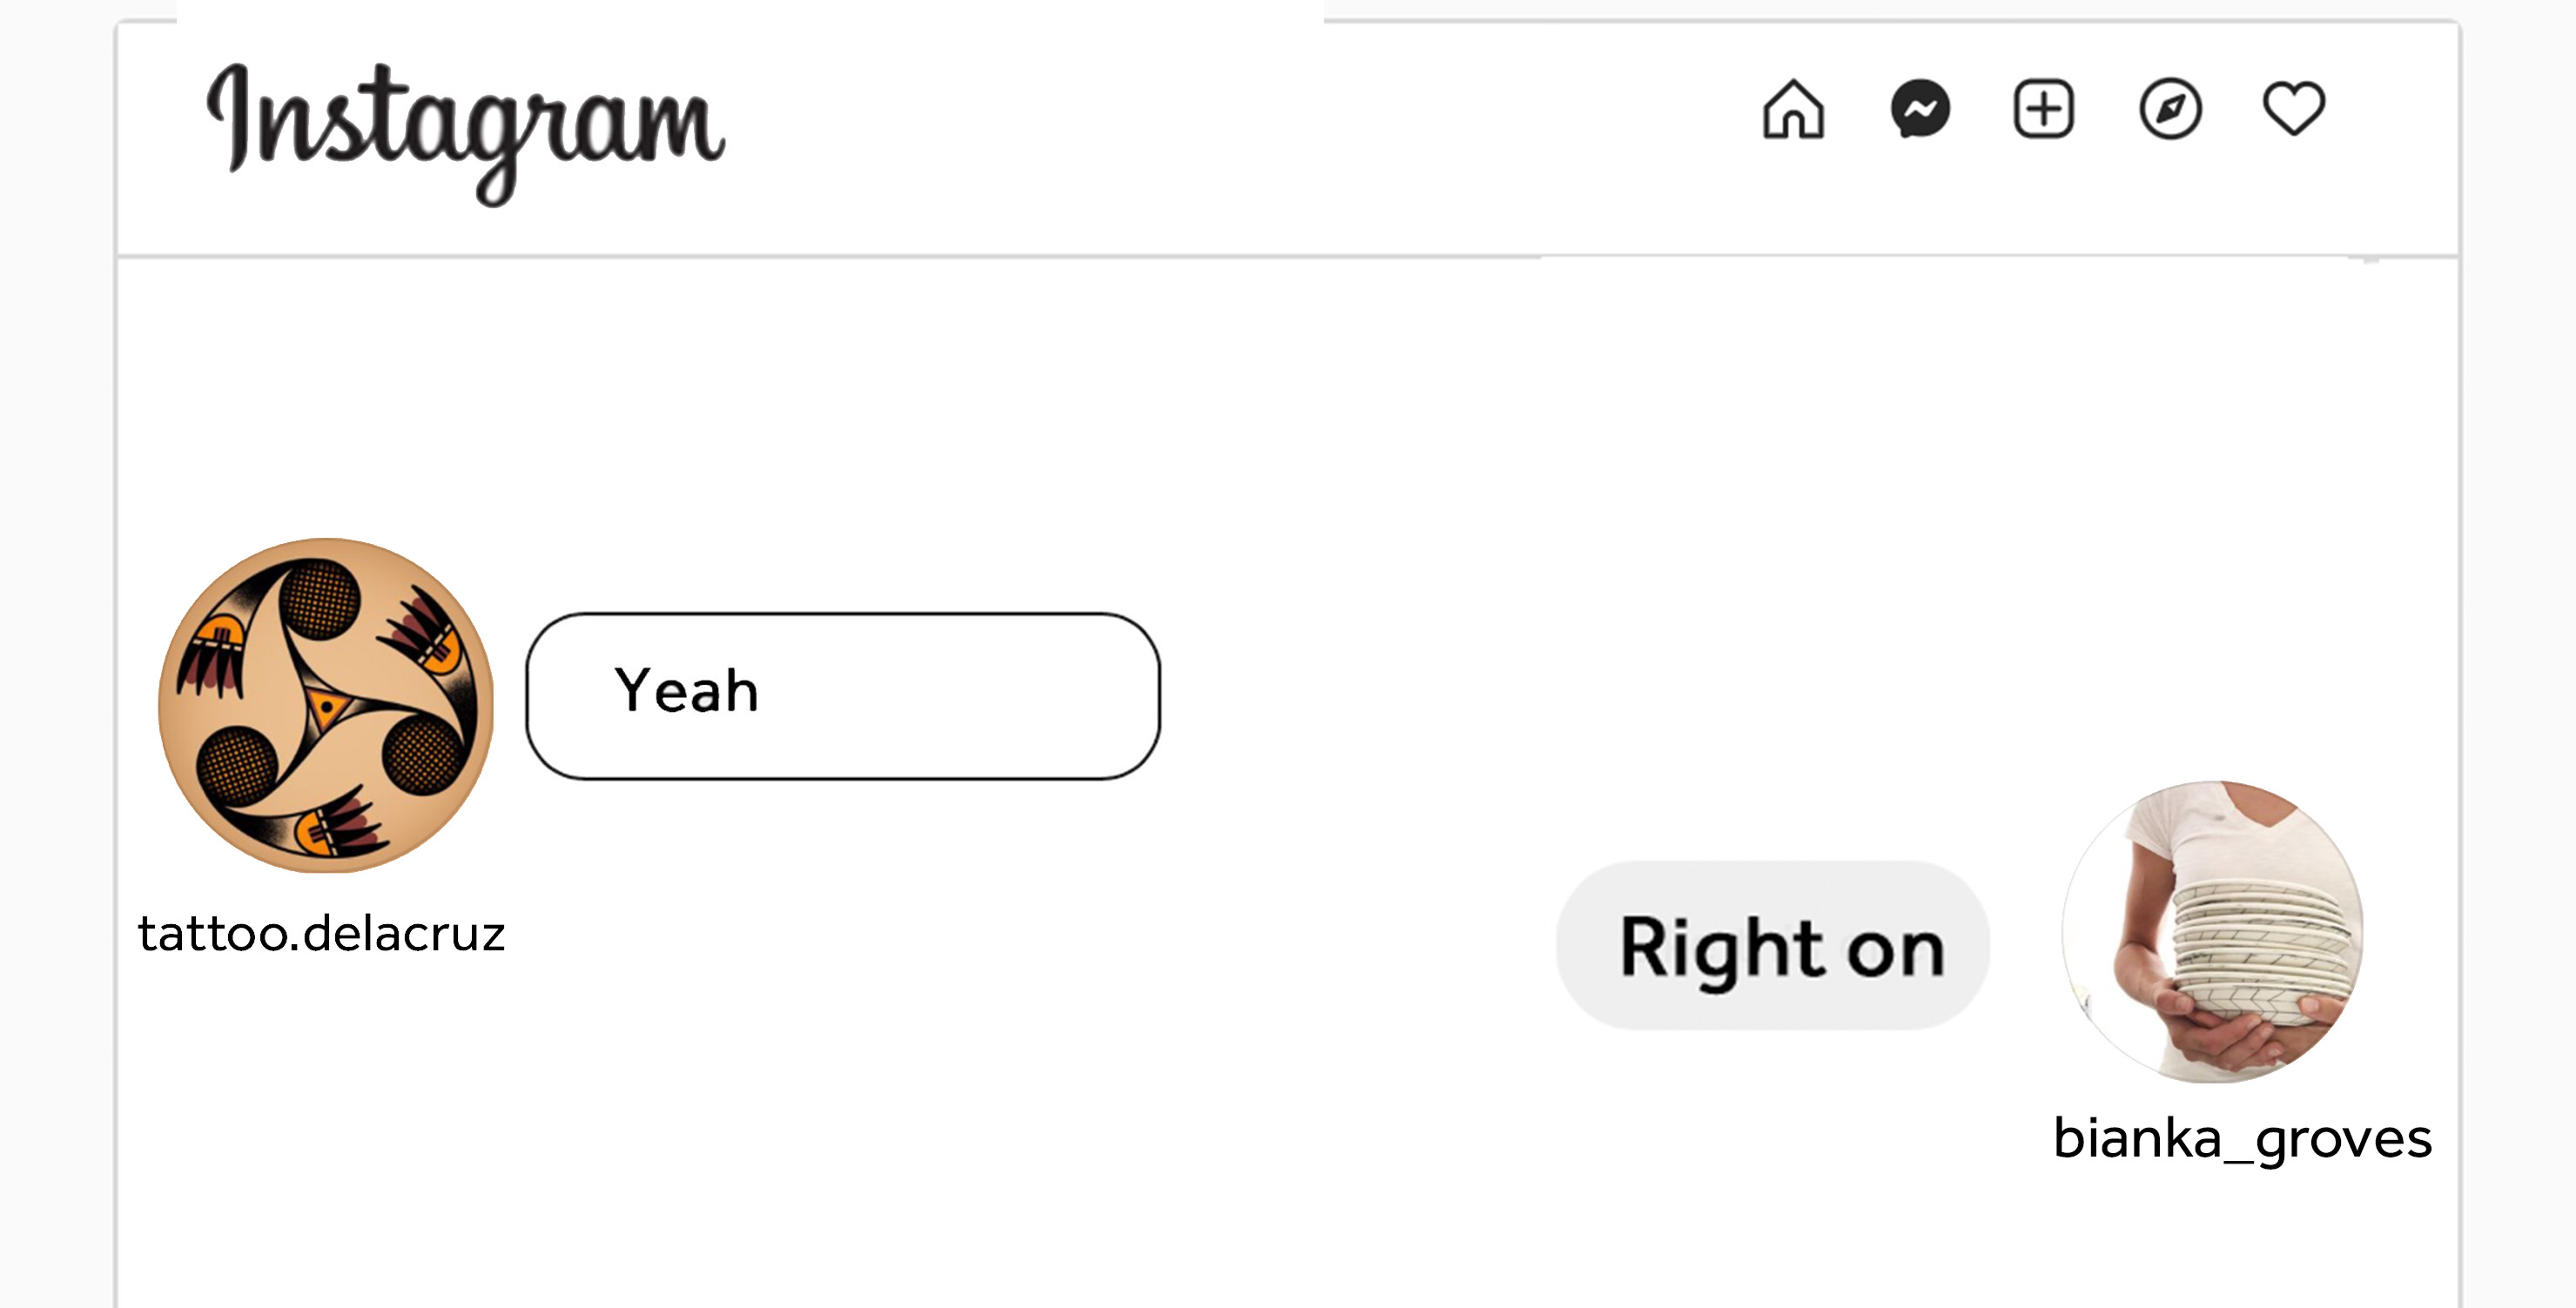This screenshot has width=2576, height=1308.
Task: Select the "Right on" message bubble
Action: coord(1772,946)
